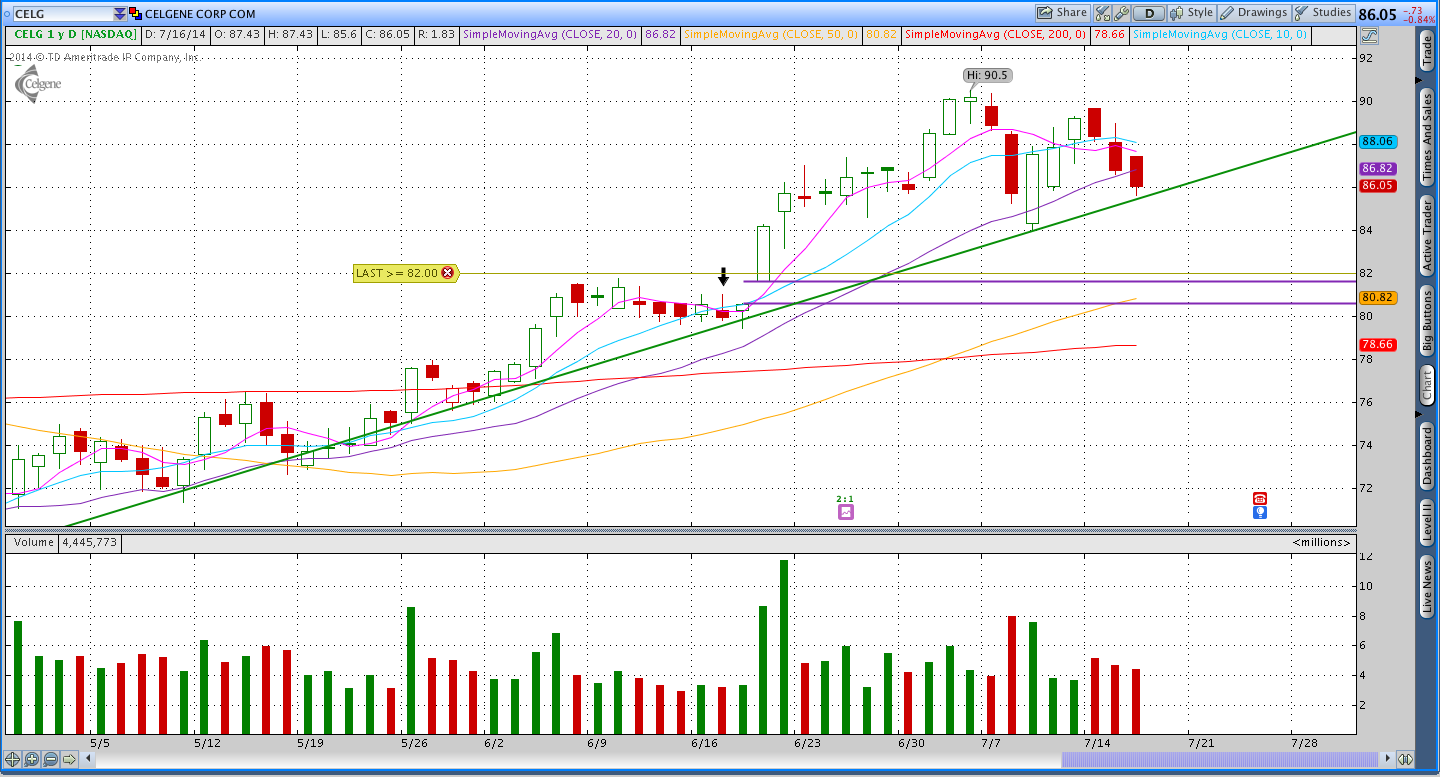Screen dimensions: 1440x777
Task: Click the SimpleMovingAvg (CLOSE, 10, 0) label
Action: [1220, 34]
